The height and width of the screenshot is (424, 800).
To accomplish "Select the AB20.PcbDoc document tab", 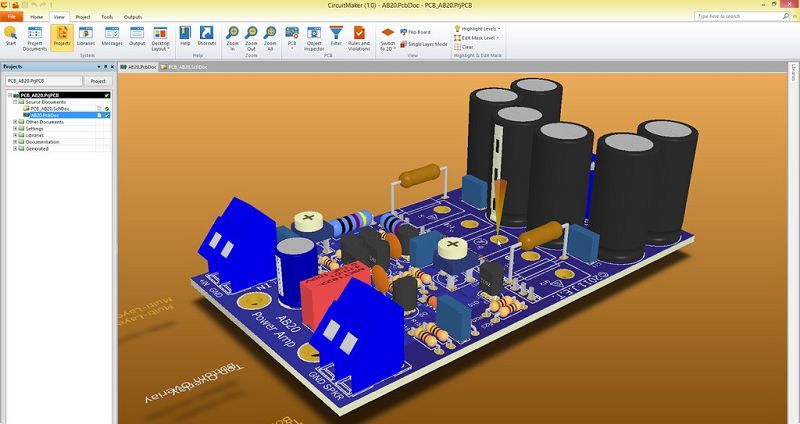I will [138, 67].
